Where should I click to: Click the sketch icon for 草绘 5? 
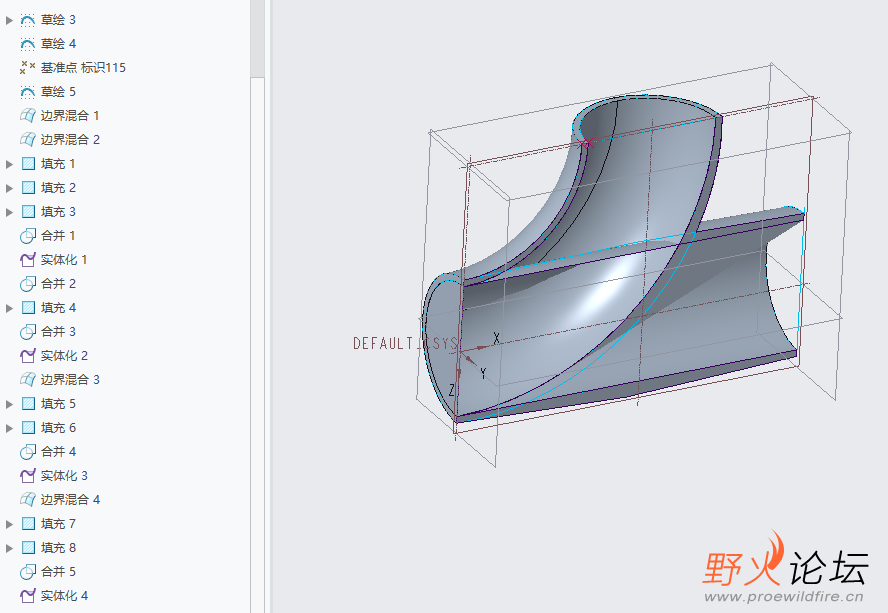(27, 92)
